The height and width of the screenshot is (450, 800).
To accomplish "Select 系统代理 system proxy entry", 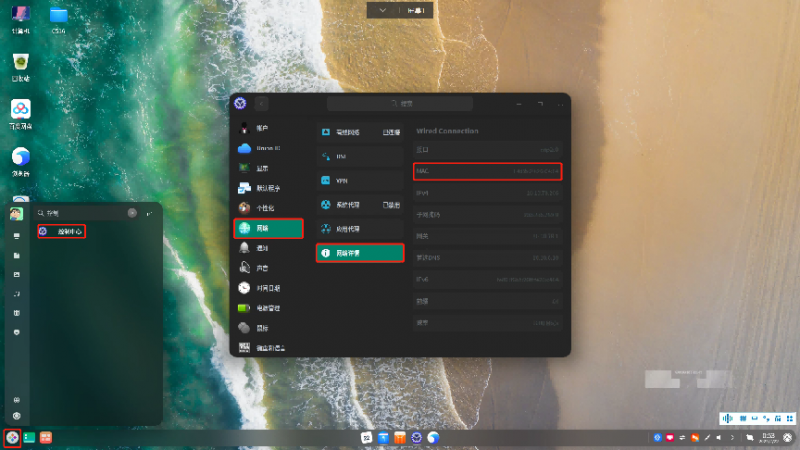I will click(360, 205).
